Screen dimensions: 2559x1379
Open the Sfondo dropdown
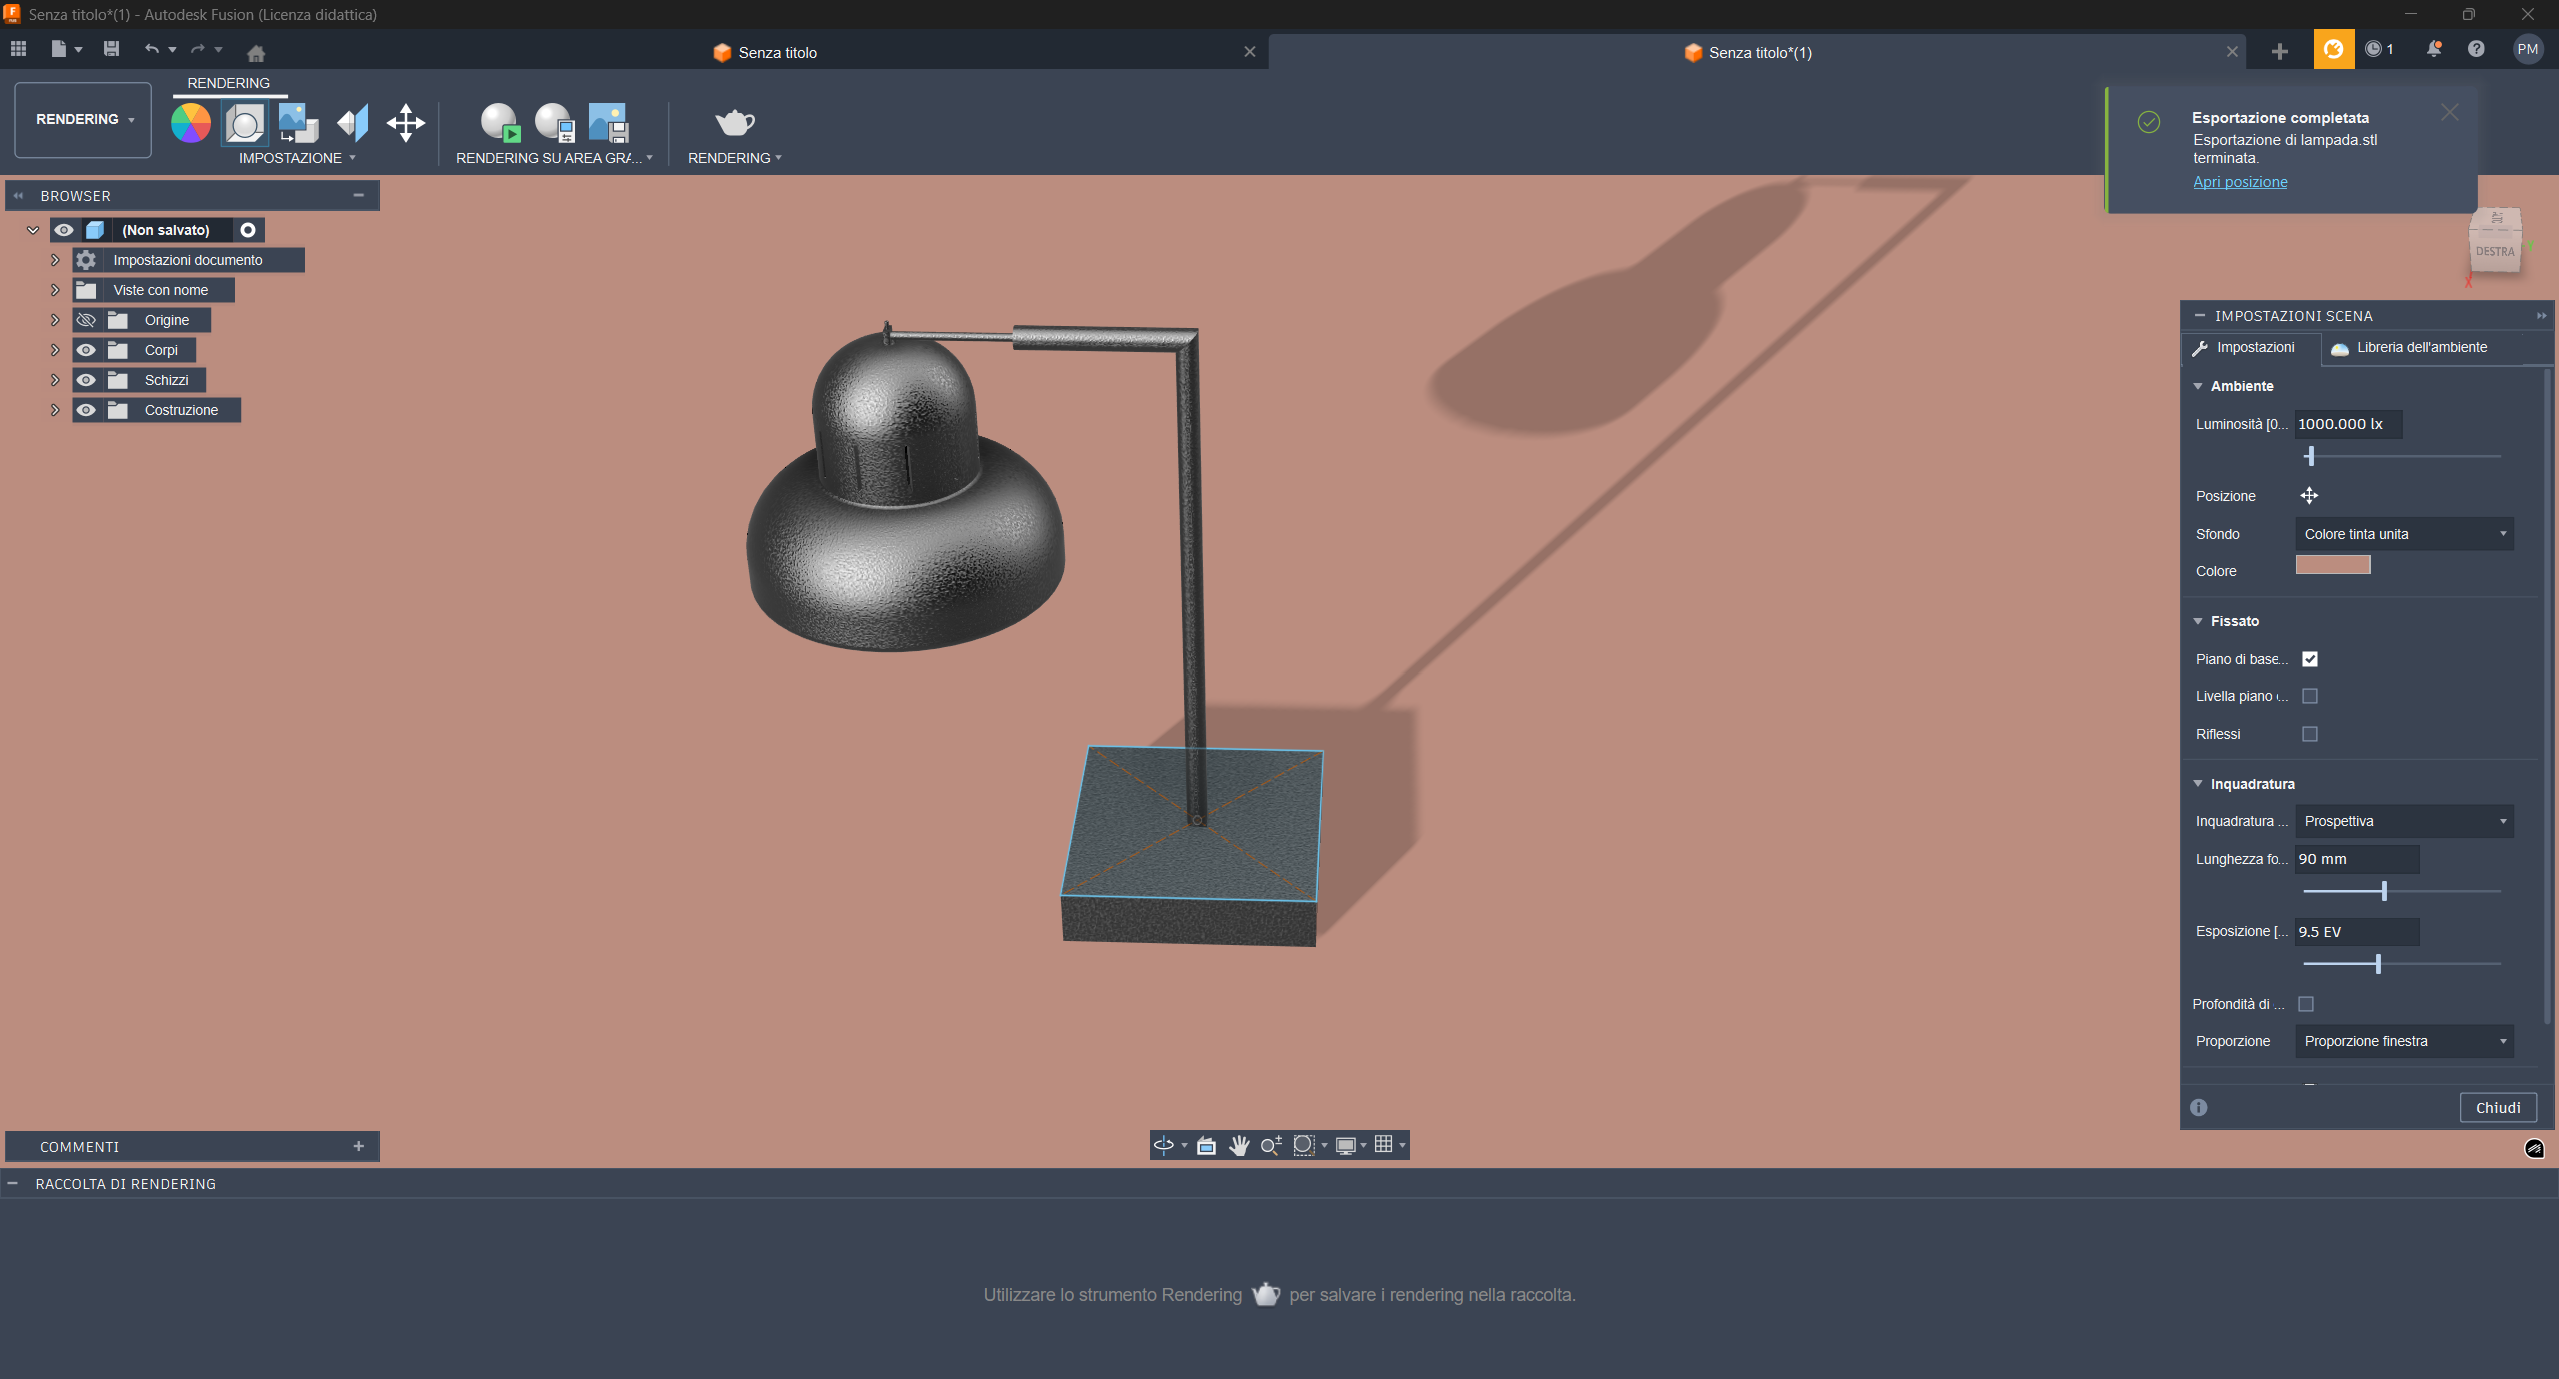tap(2403, 534)
